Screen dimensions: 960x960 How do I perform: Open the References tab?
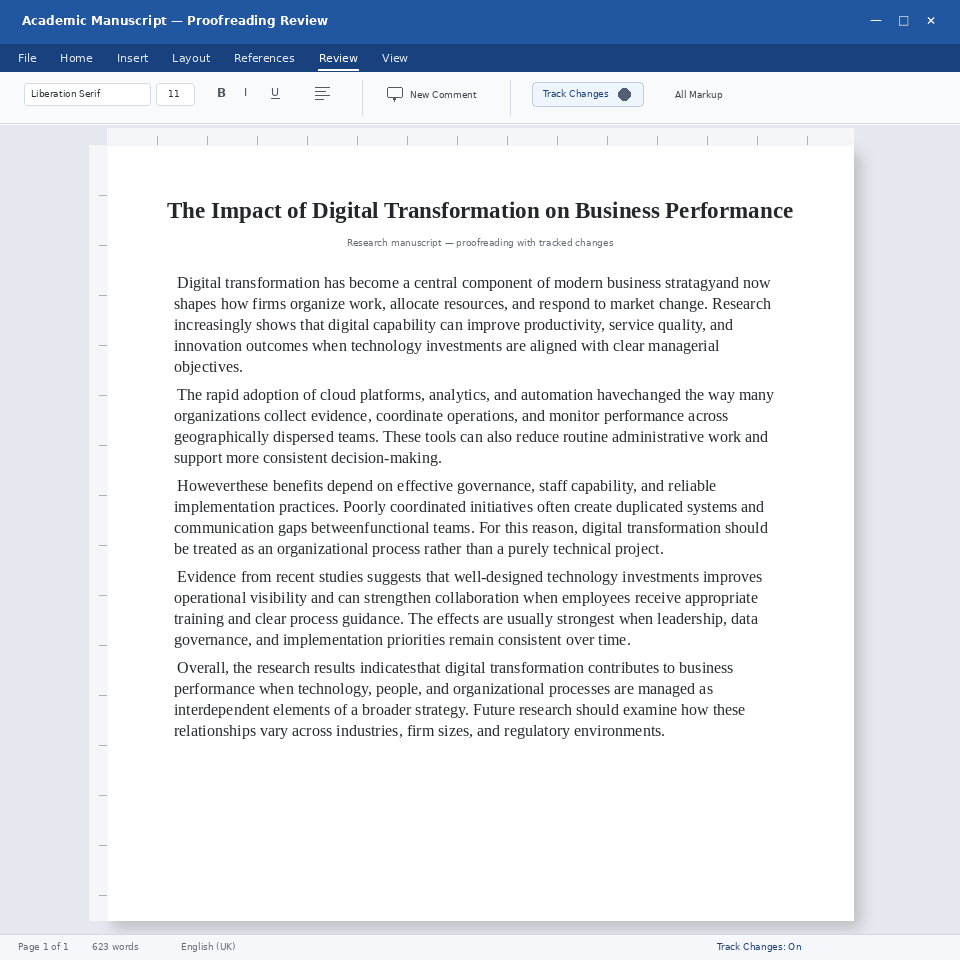[264, 58]
